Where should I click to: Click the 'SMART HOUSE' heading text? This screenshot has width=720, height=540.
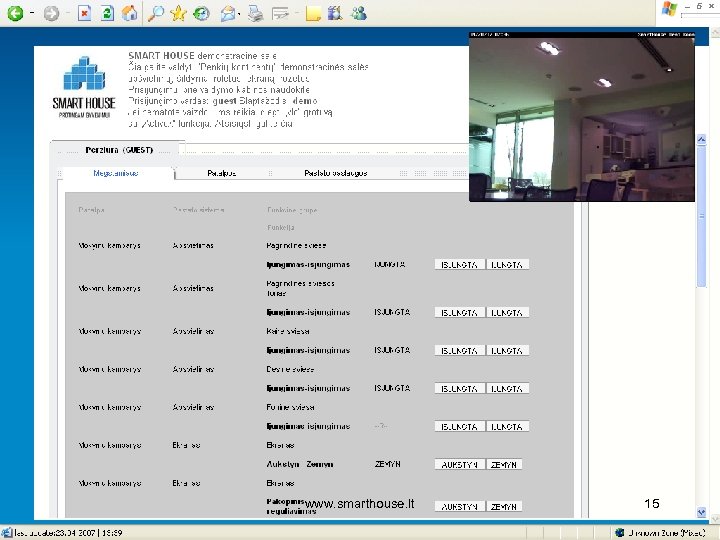tap(161, 56)
